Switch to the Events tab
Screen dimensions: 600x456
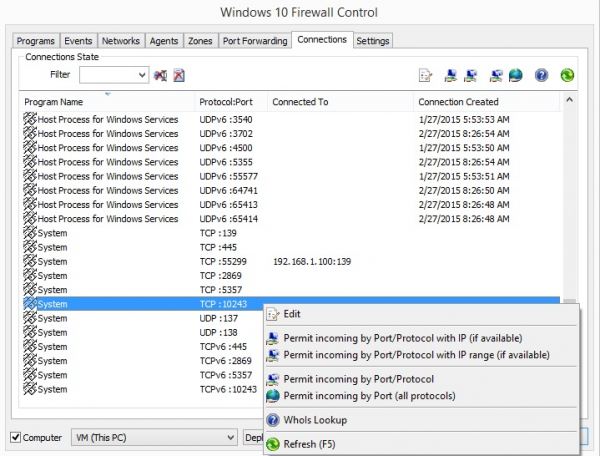(78, 41)
